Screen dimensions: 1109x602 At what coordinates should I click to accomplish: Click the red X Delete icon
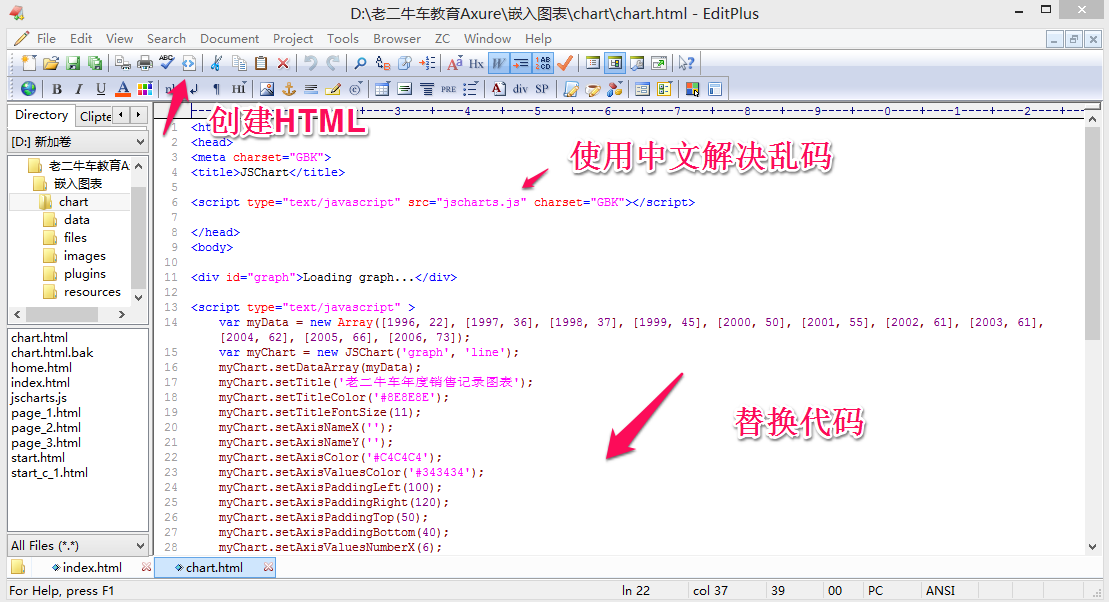(x=283, y=64)
